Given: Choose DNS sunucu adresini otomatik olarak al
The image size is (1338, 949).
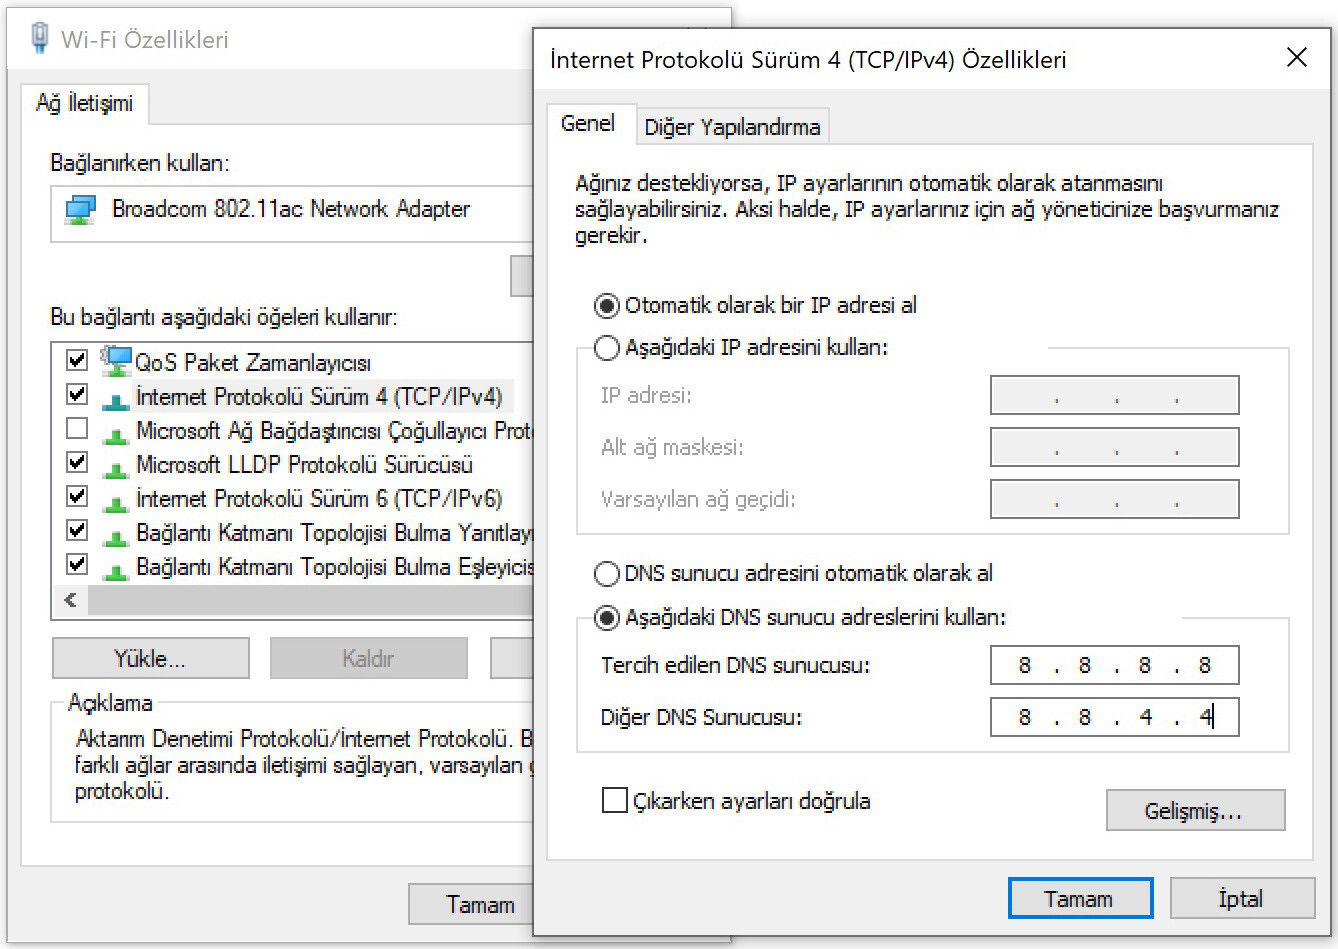Looking at the screenshot, I should coord(607,574).
